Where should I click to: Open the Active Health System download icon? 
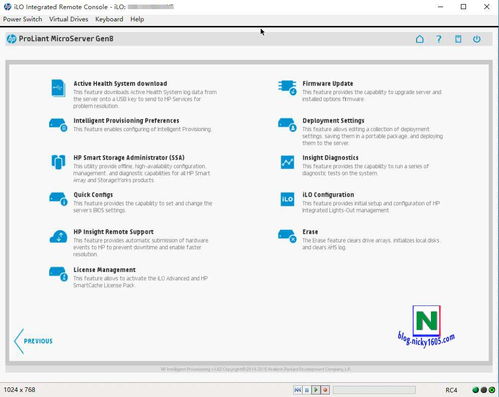point(58,88)
